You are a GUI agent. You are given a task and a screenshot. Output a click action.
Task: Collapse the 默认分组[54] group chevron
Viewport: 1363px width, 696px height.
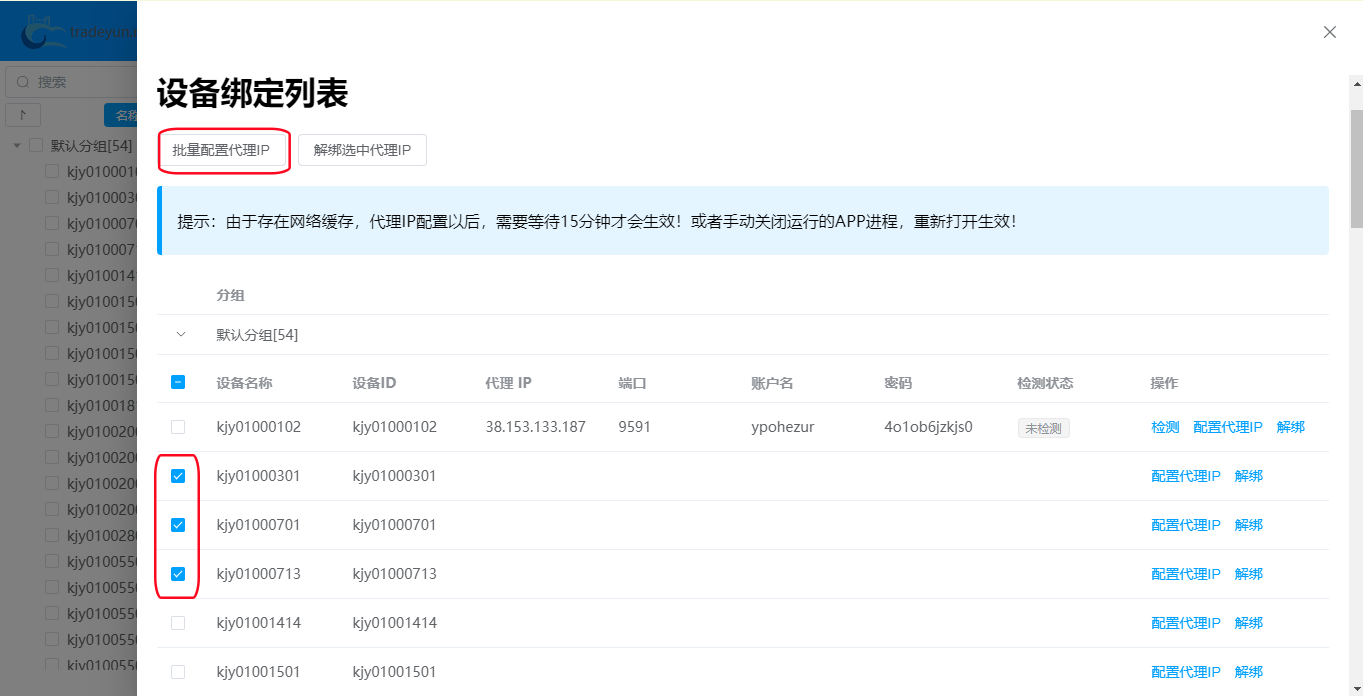(x=181, y=335)
